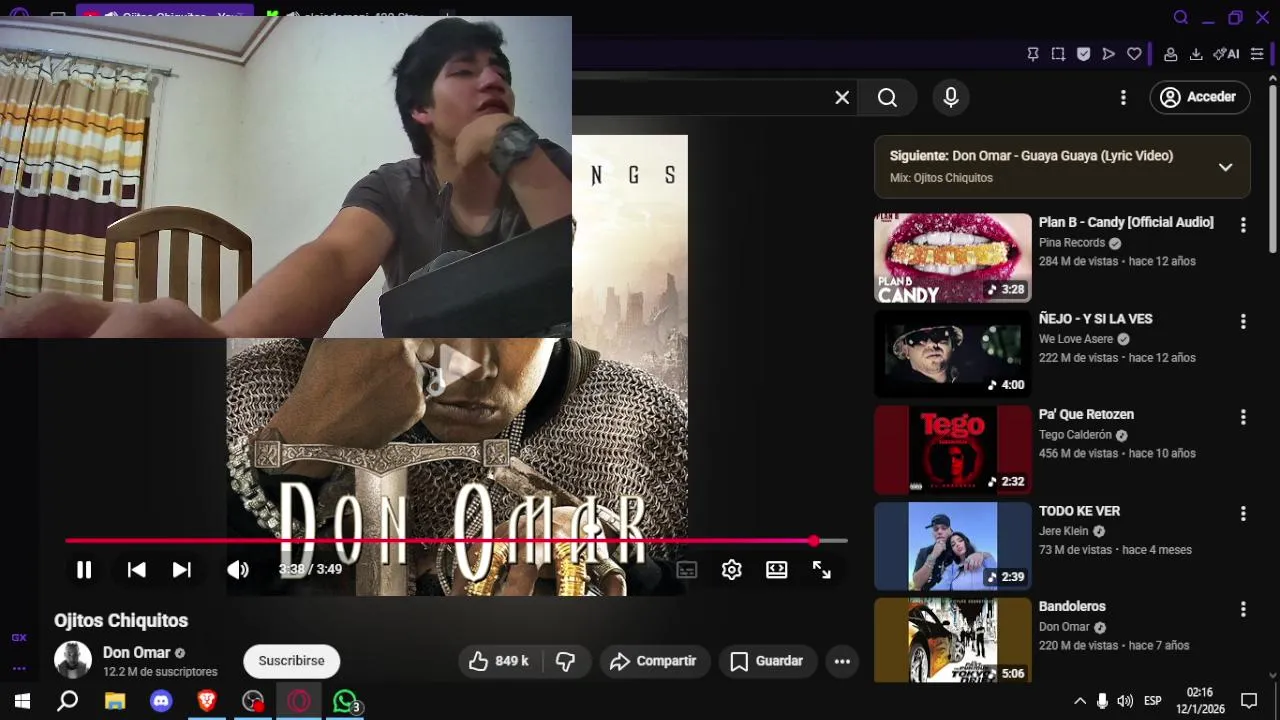Open Plan B - Candy video thumbnail
This screenshot has width=1280, height=720.
(952, 258)
